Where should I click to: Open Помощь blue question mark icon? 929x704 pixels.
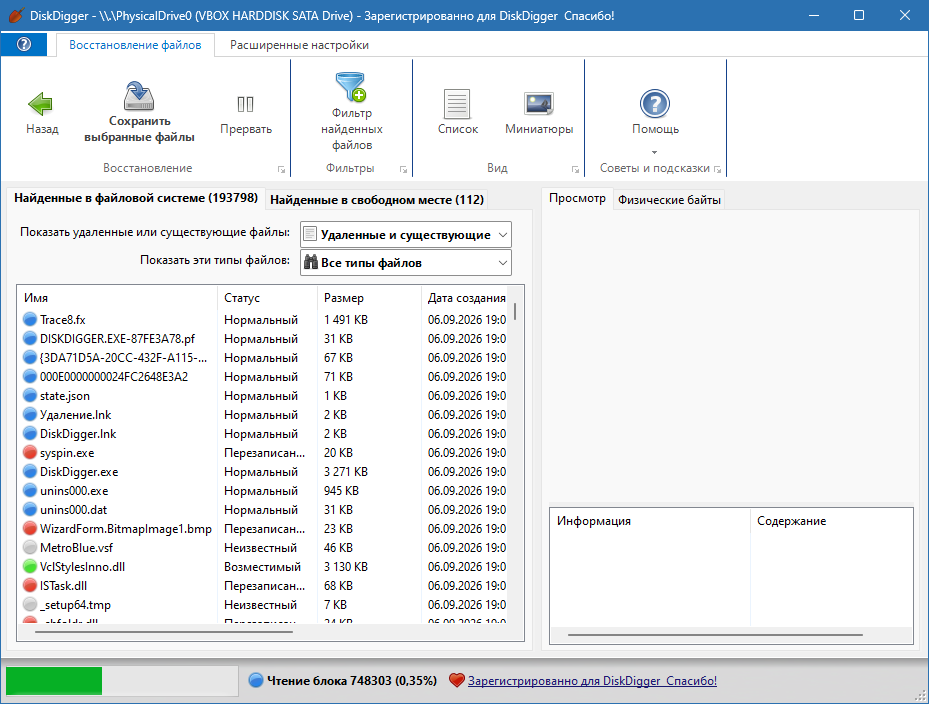(x=655, y=104)
